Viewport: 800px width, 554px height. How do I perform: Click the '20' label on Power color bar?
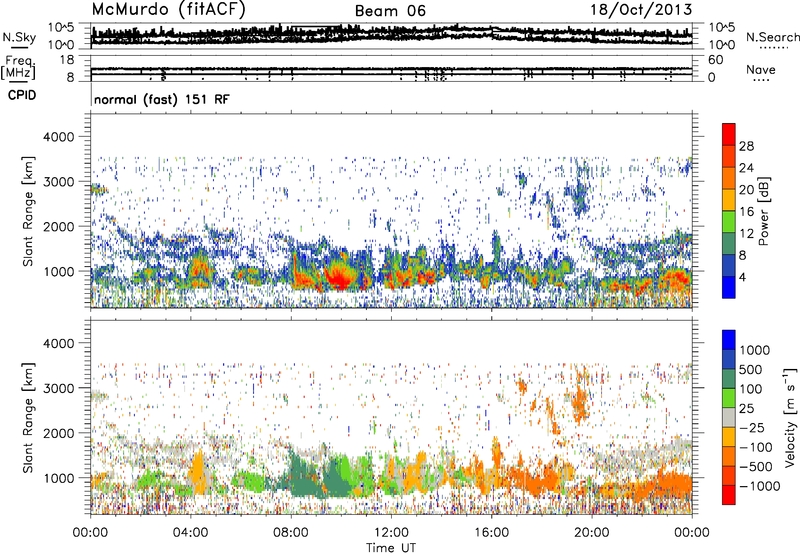[746, 190]
